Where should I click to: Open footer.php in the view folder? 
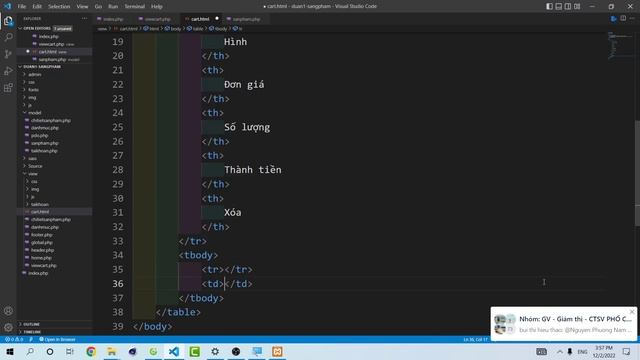tap(42, 235)
